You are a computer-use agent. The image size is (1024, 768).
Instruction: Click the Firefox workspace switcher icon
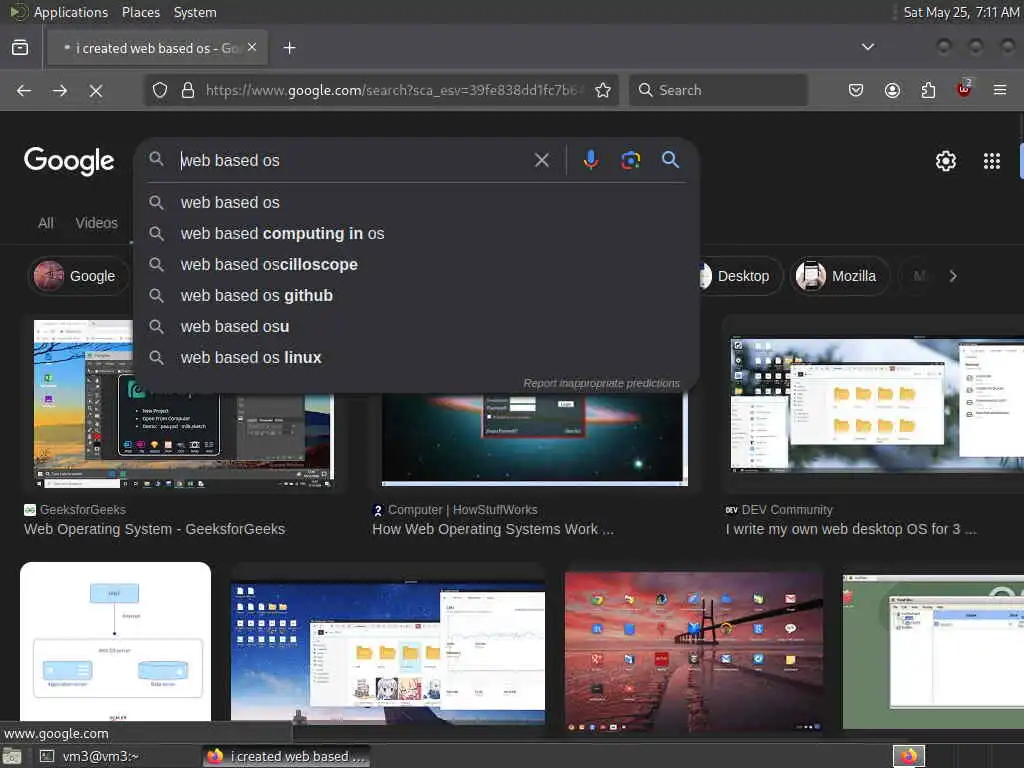pyautogui.click(x=908, y=756)
